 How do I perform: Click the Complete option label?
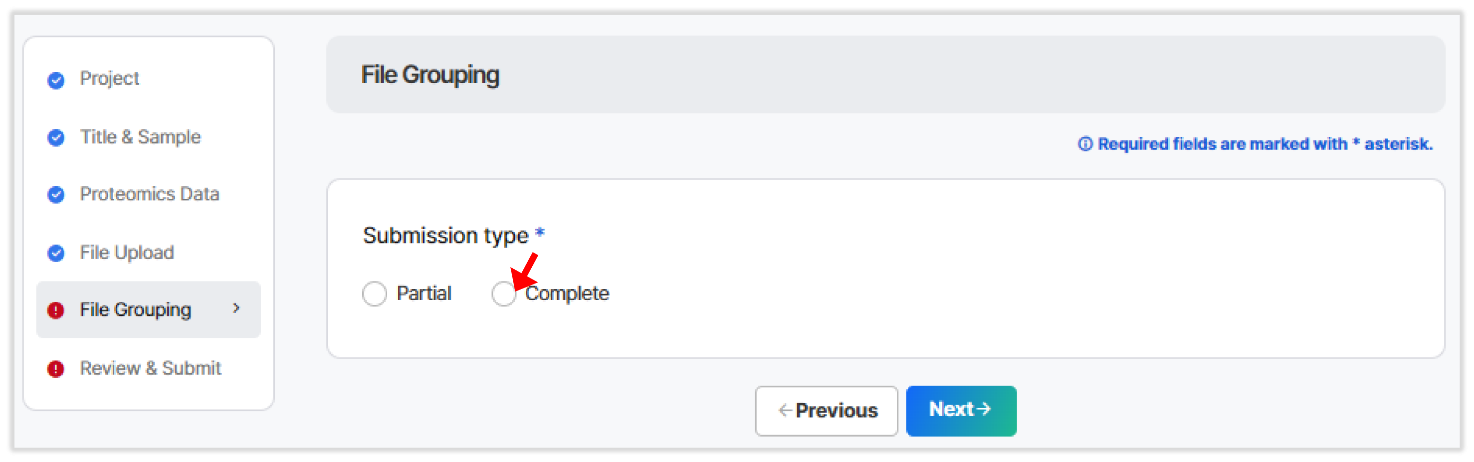[x=567, y=294]
